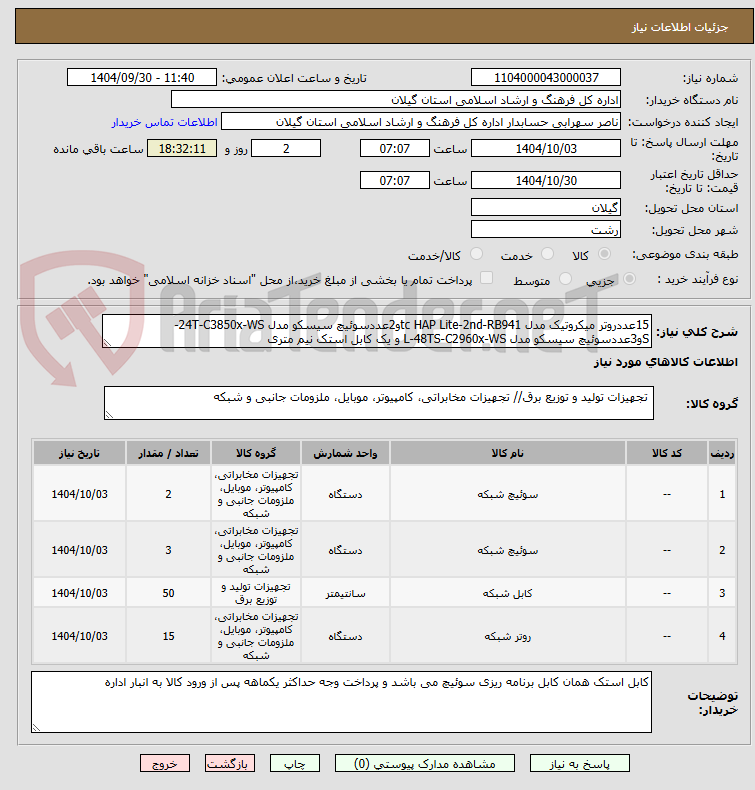Click سوئیچ شبکه in row 1
The width and height of the screenshot is (755, 790).
click(x=508, y=494)
